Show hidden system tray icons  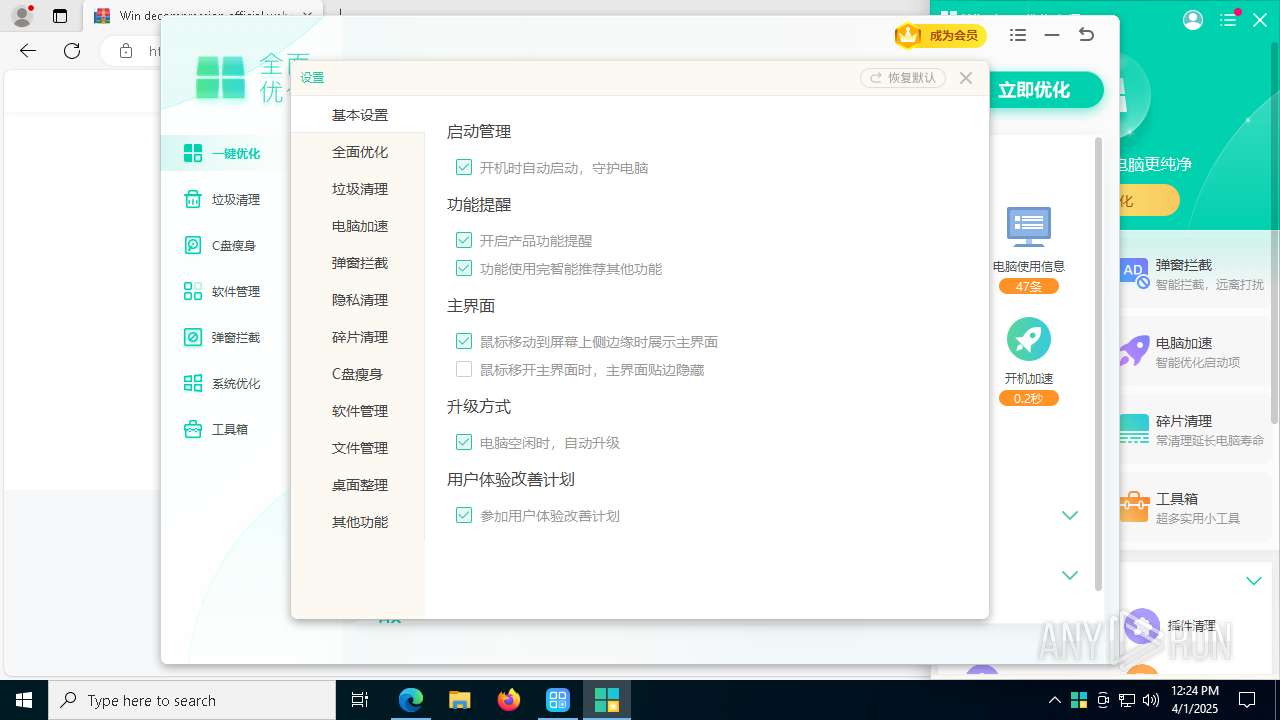(x=1054, y=700)
